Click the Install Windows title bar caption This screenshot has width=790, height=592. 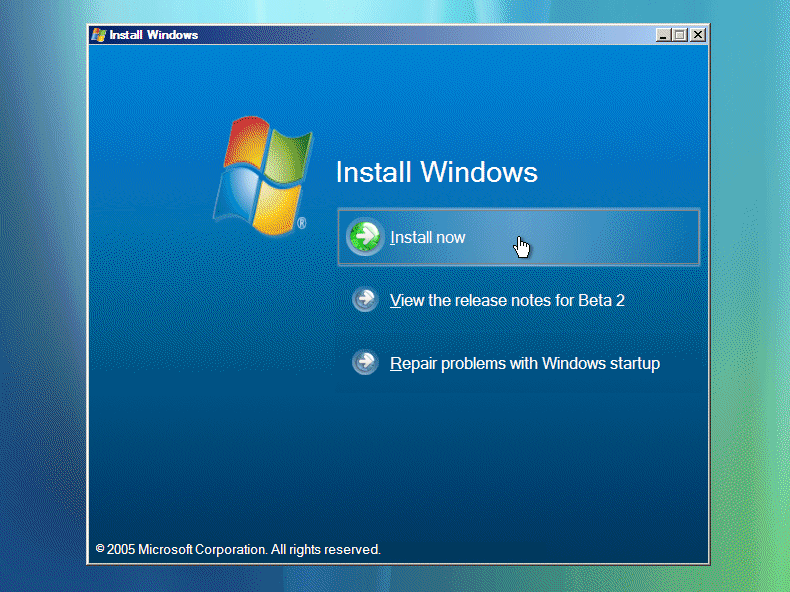[153, 34]
